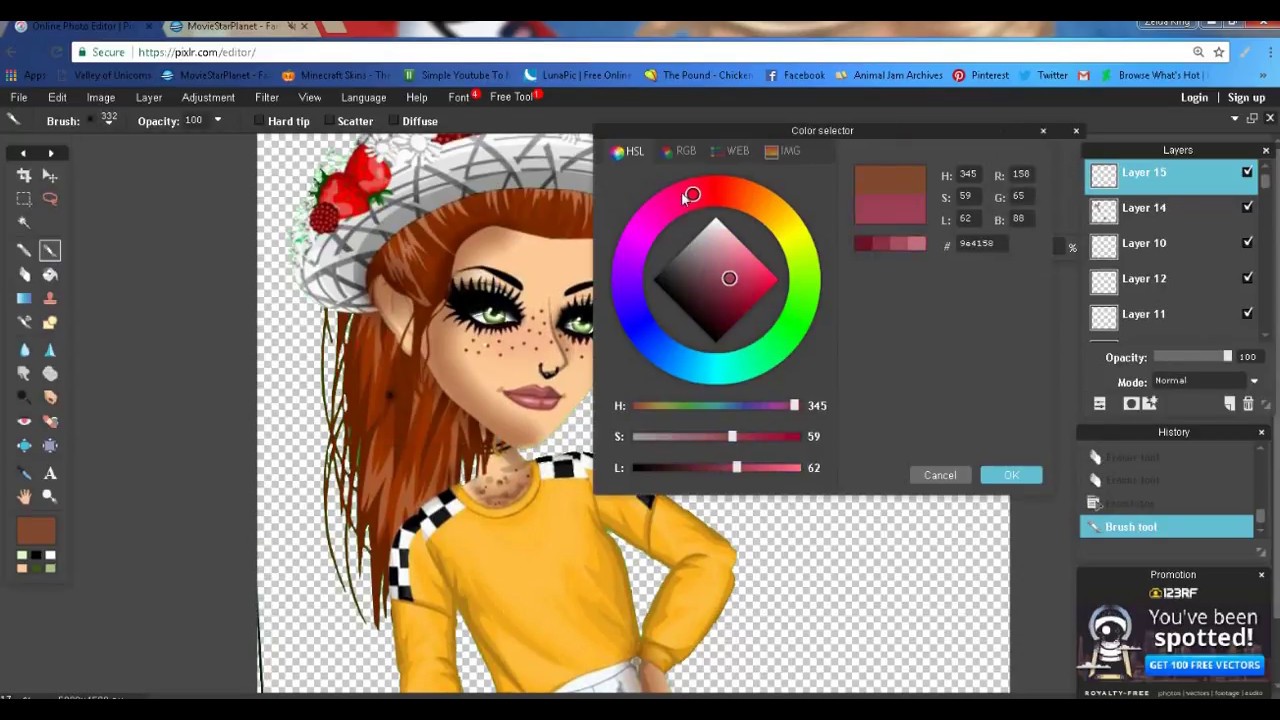
Task: Switch to RGB tab in color selector
Action: click(x=679, y=151)
